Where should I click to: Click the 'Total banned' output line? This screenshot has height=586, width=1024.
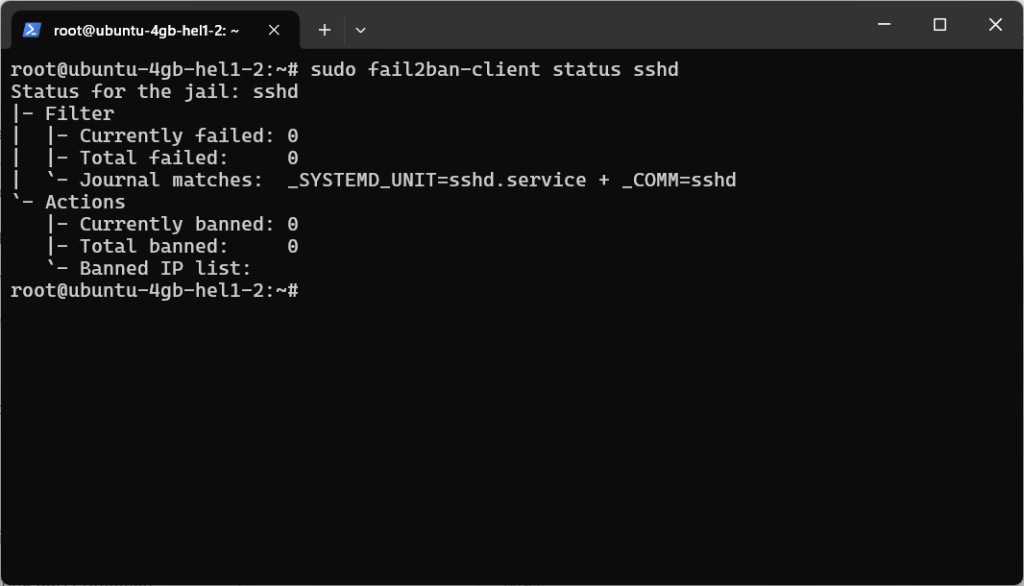coord(188,246)
